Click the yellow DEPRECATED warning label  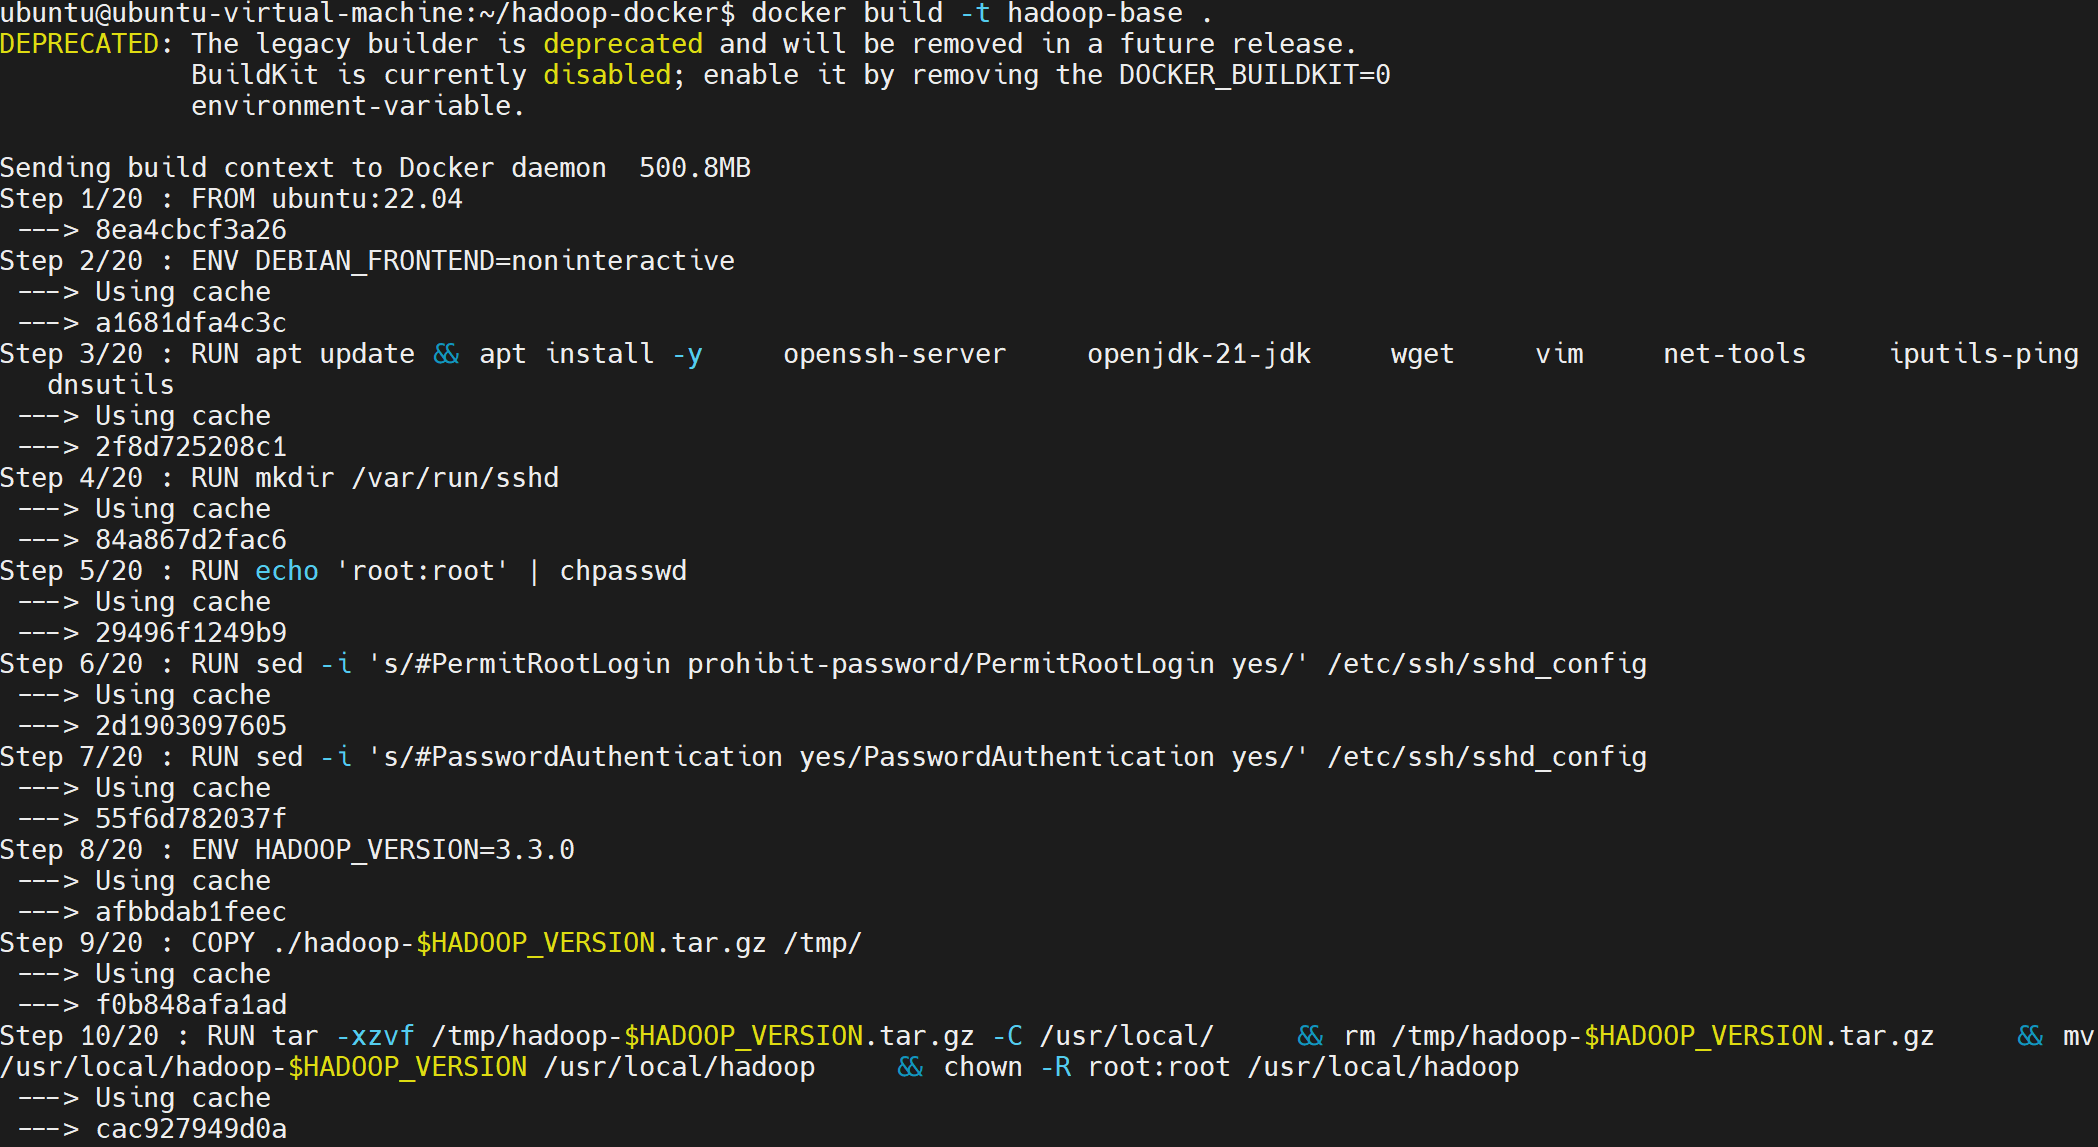pyautogui.click(x=79, y=44)
